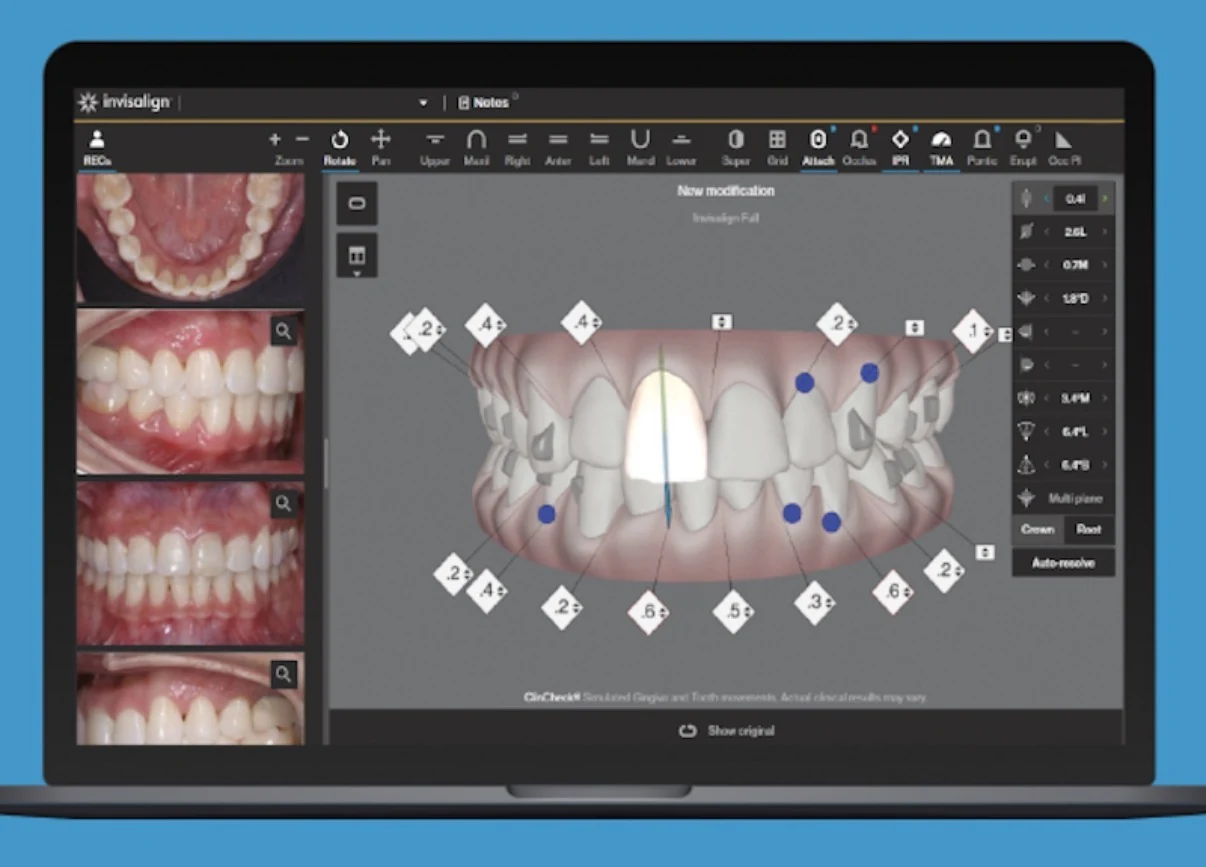Increase the 0.7M value with right arrow
The width and height of the screenshot is (1206, 867).
[1104, 265]
